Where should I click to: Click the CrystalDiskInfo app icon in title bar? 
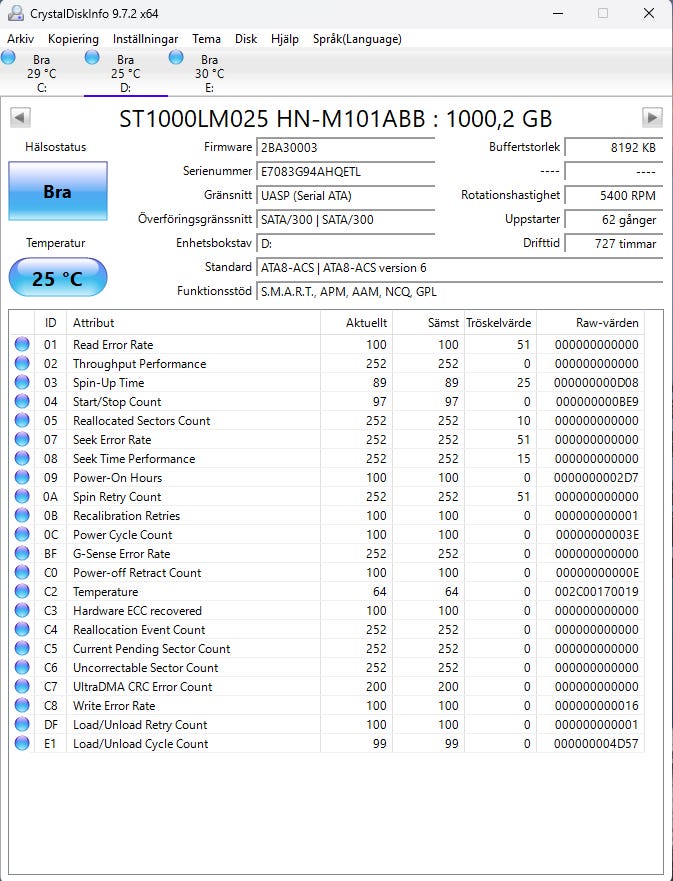tap(13, 14)
